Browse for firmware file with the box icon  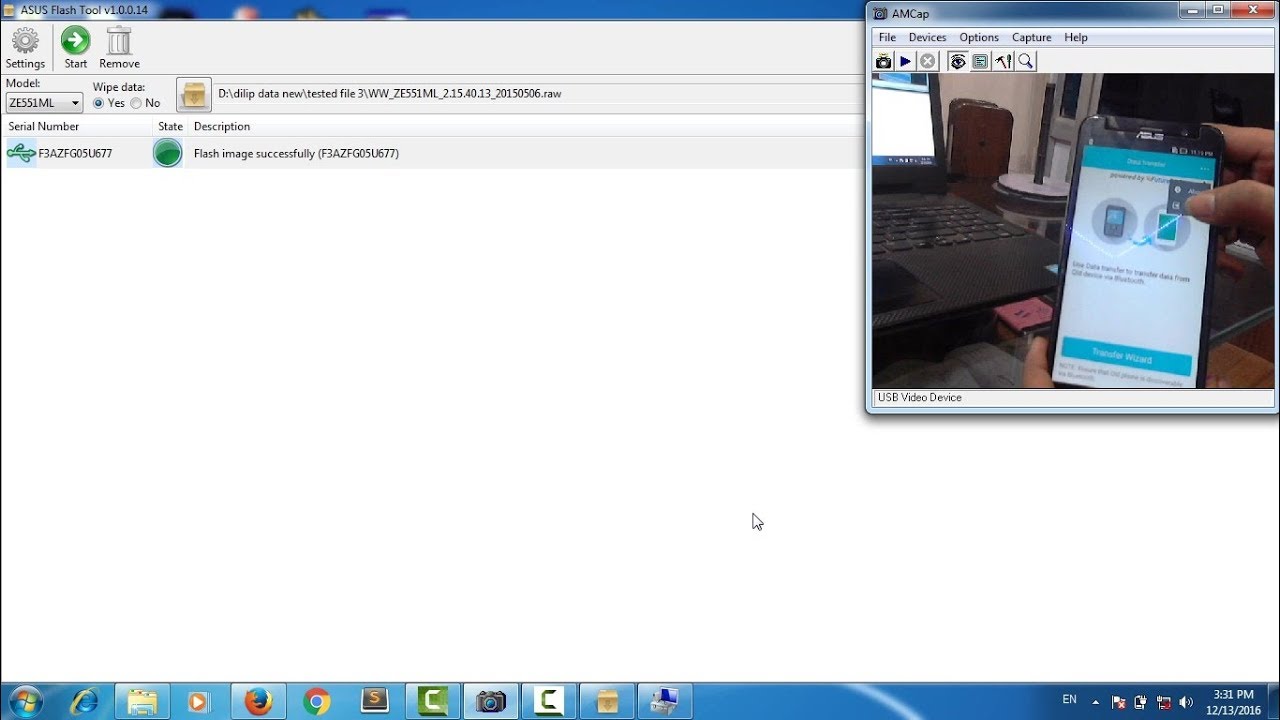click(194, 95)
